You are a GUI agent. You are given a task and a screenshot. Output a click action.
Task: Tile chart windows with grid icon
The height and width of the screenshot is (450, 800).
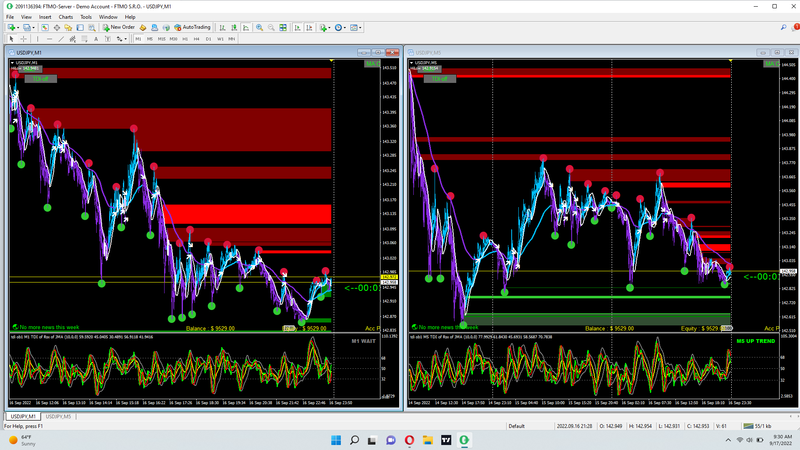click(283, 28)
